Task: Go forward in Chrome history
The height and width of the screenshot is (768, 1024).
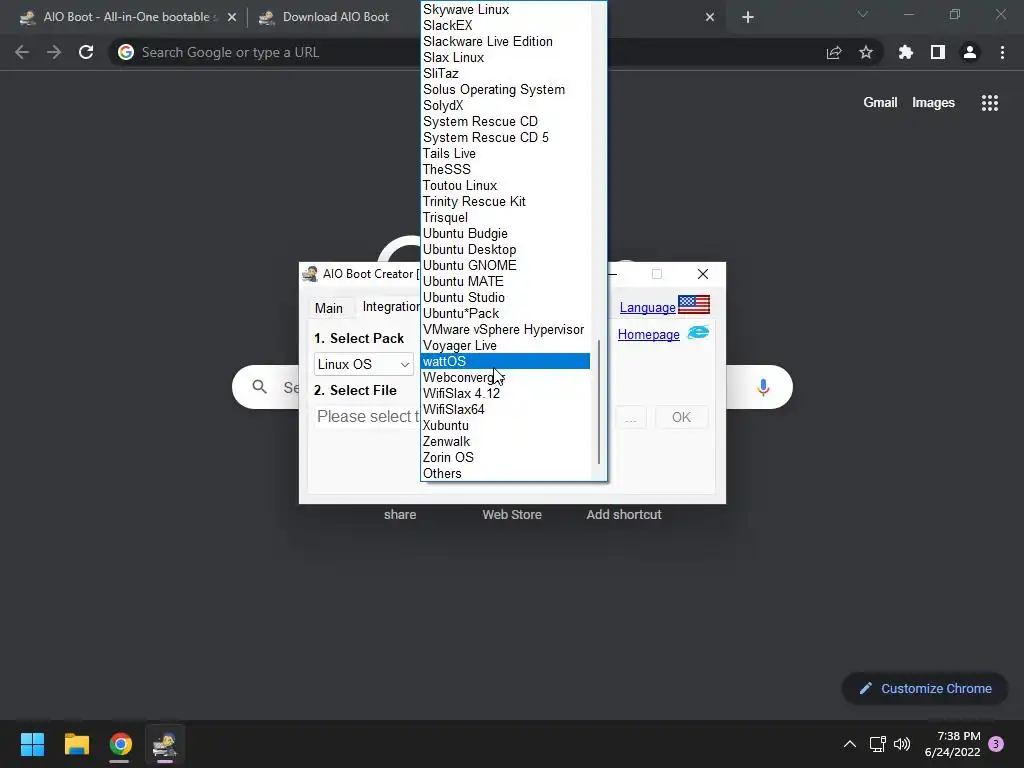Action: click(54, 52)
